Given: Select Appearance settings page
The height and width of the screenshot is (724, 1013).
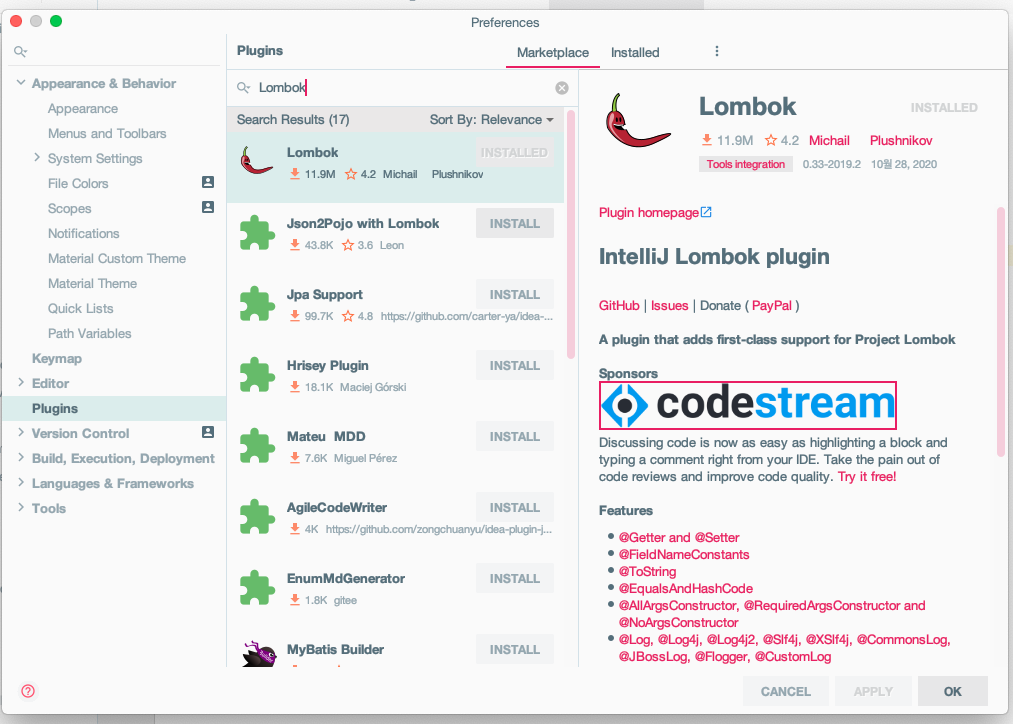Looking at the screenshot, I should click(83, 109).
